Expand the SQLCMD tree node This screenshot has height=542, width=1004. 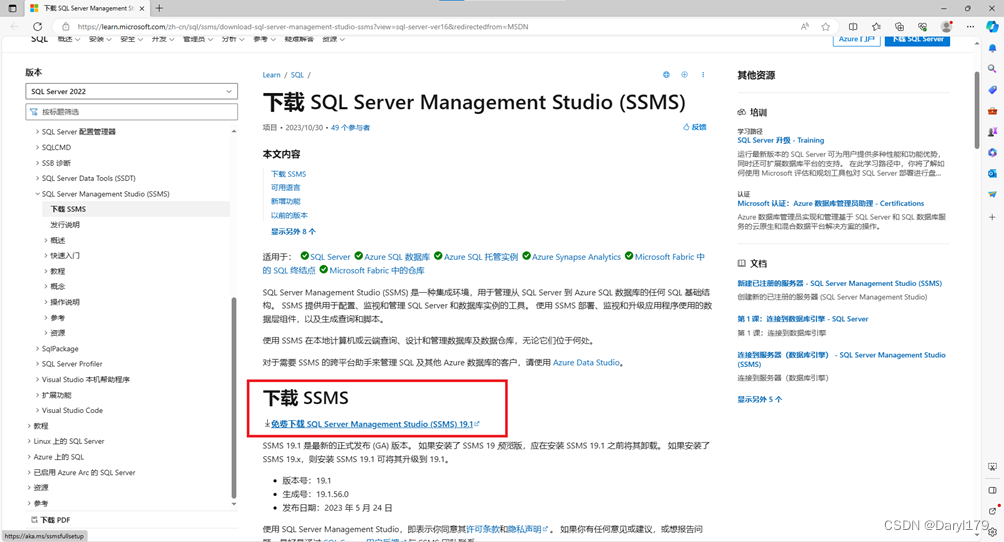point(37,147)
